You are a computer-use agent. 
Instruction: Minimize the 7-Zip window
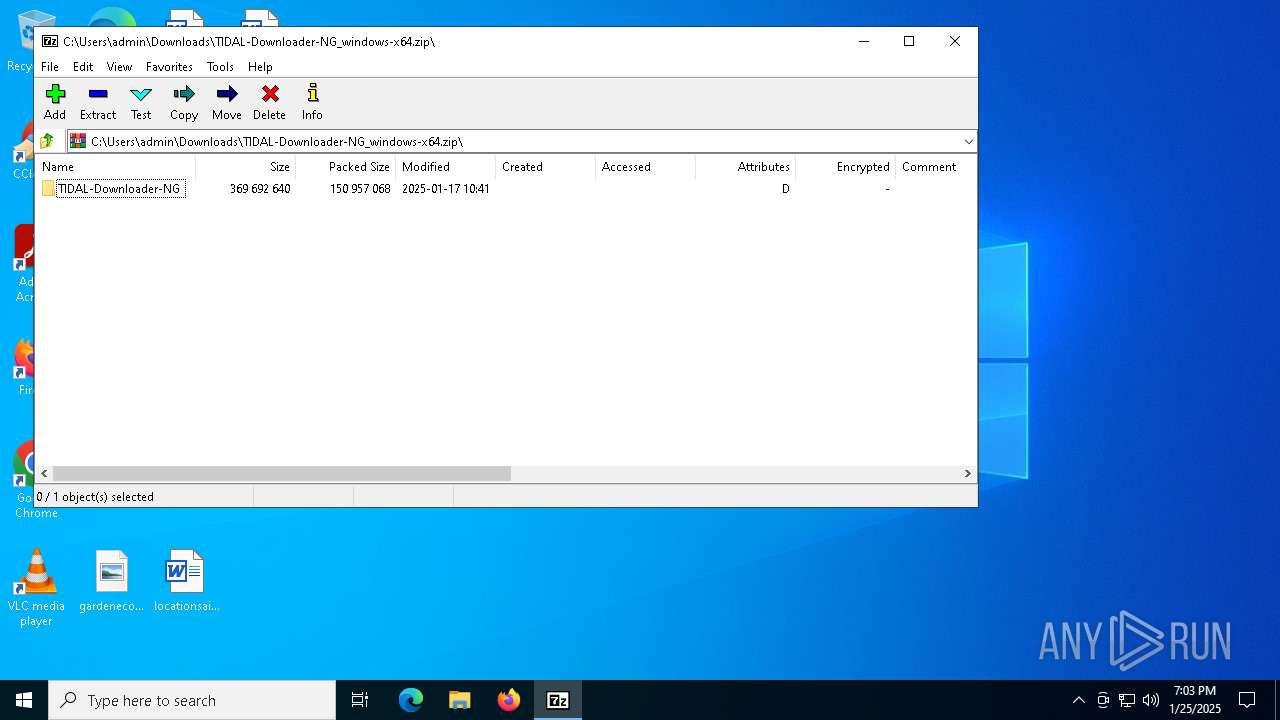pos(864,41)
